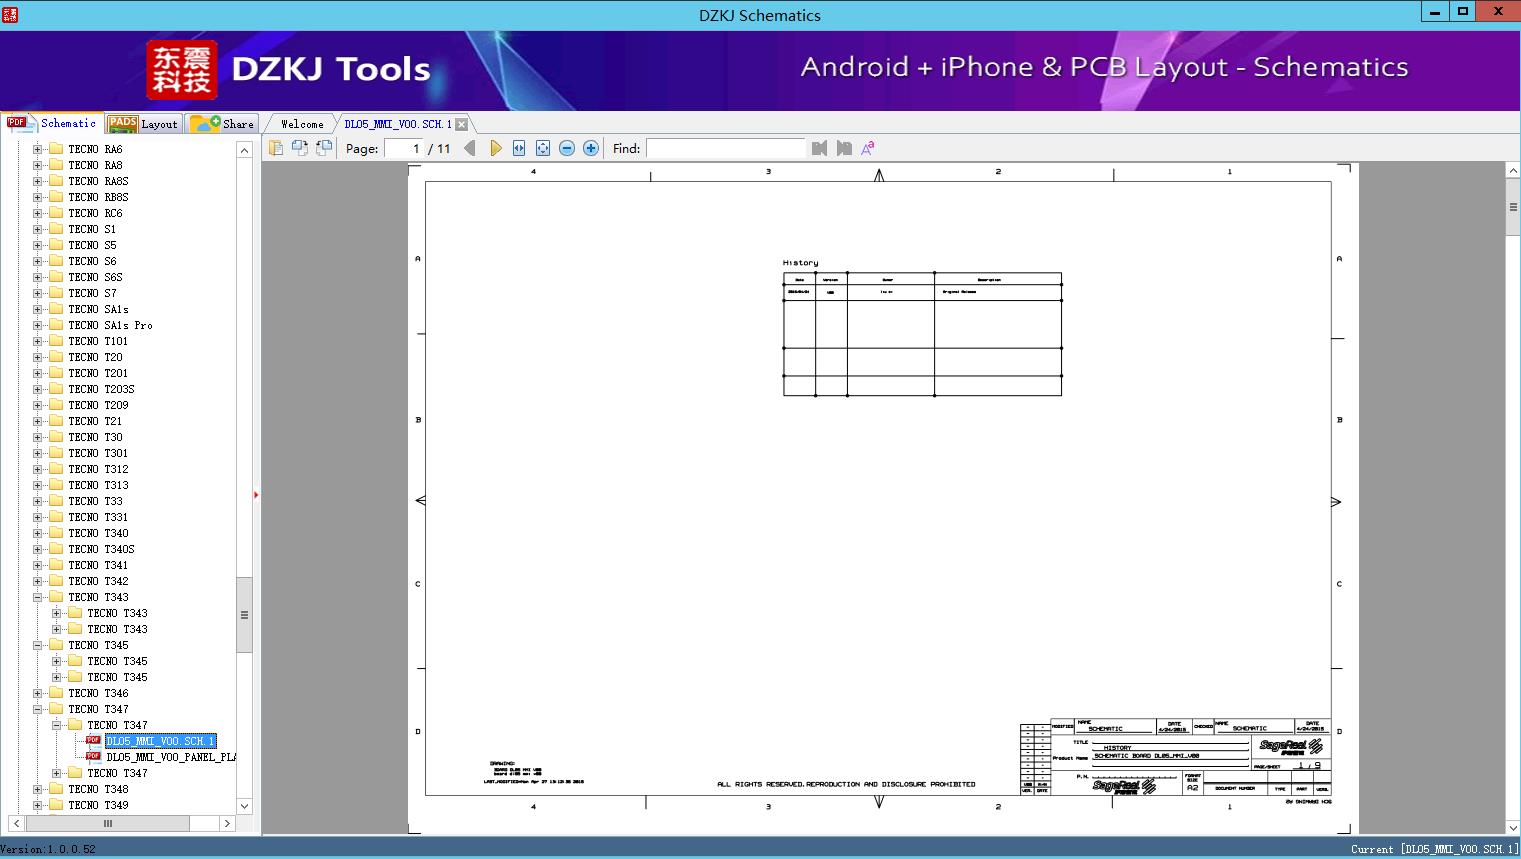Select the TECNO T21 tree row

(x=95, y=421)
